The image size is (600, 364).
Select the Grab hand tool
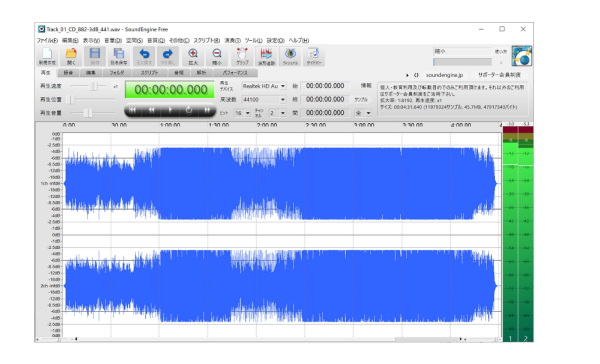242,56
